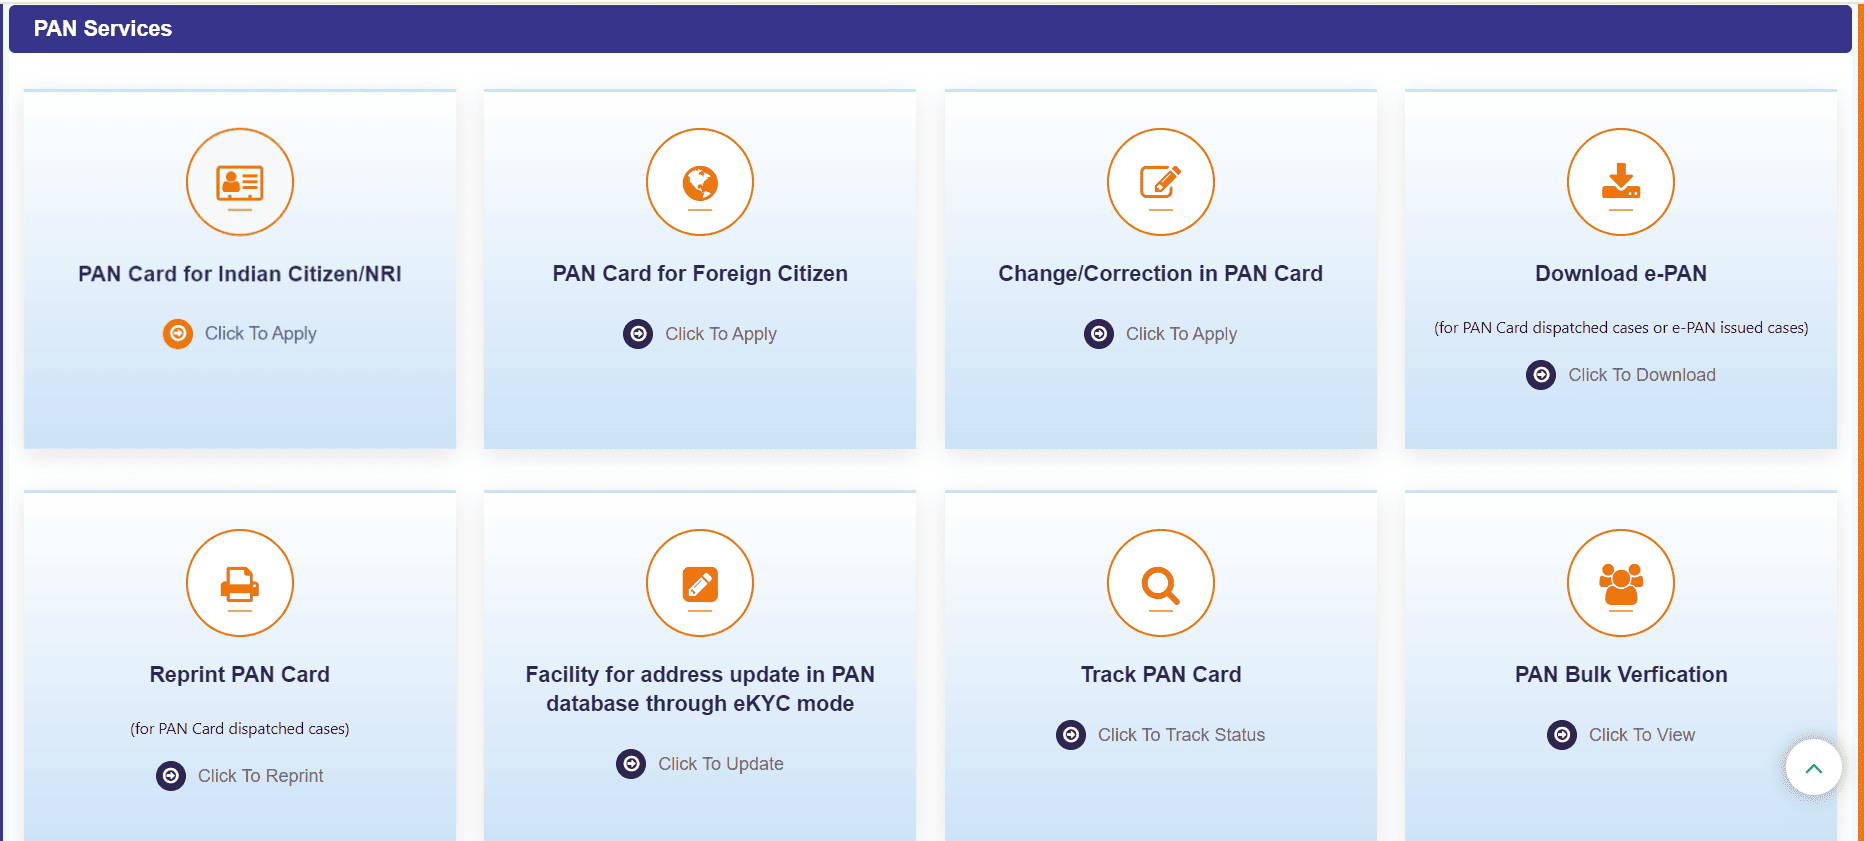Screen dimensions: 1864x841
Task: Click the download icon for e-PAN
Action: coord(1620,183)
